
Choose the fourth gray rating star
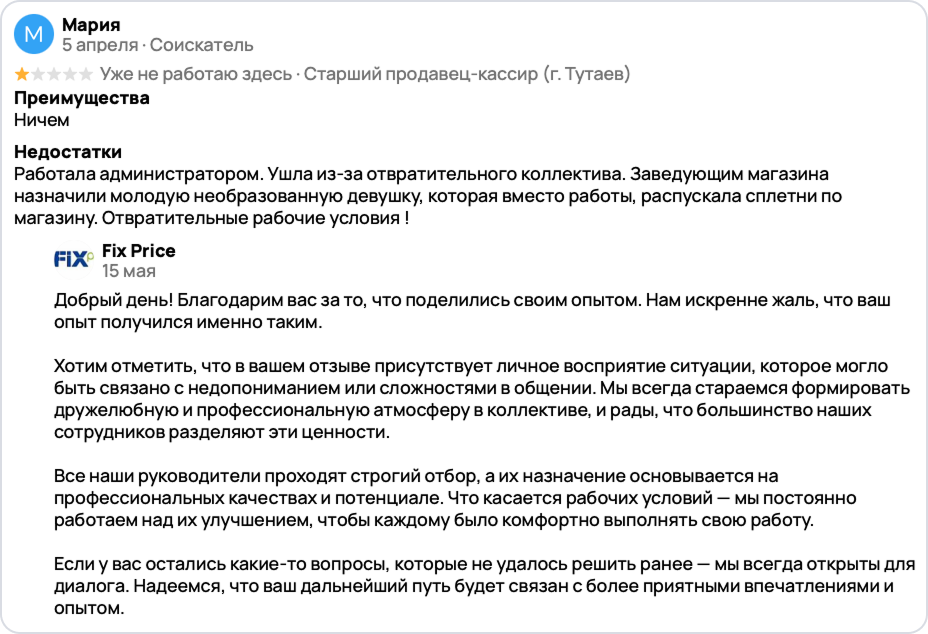[70, 74]
